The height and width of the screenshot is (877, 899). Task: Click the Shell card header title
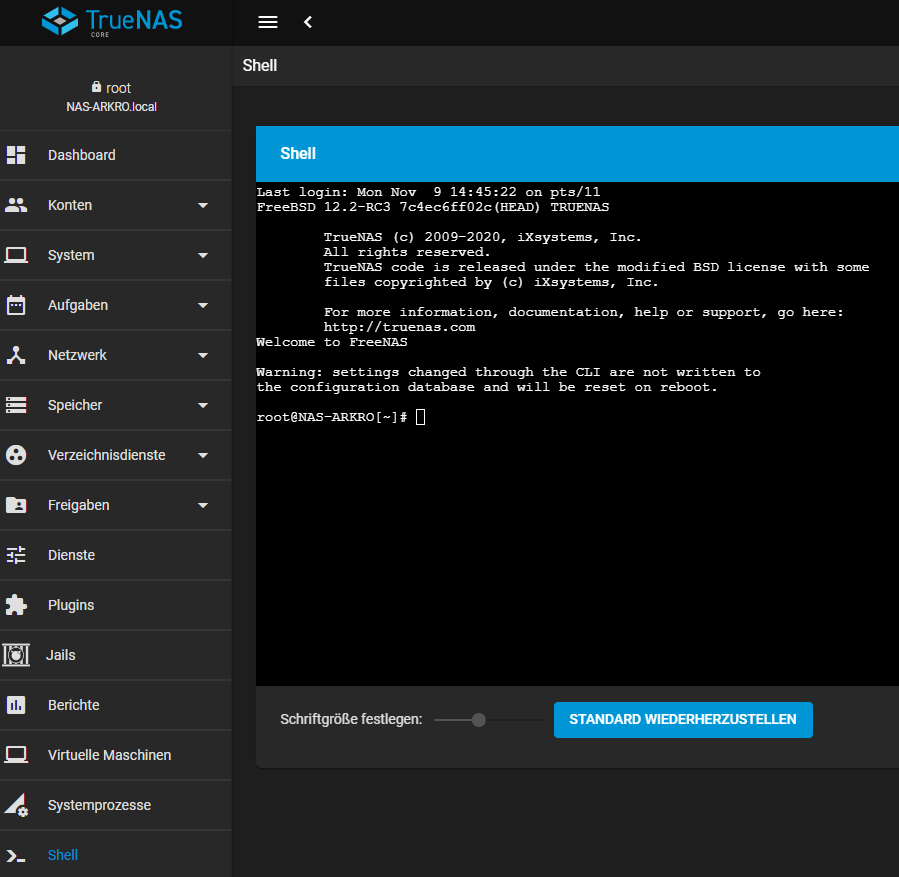tap(298, 153)
